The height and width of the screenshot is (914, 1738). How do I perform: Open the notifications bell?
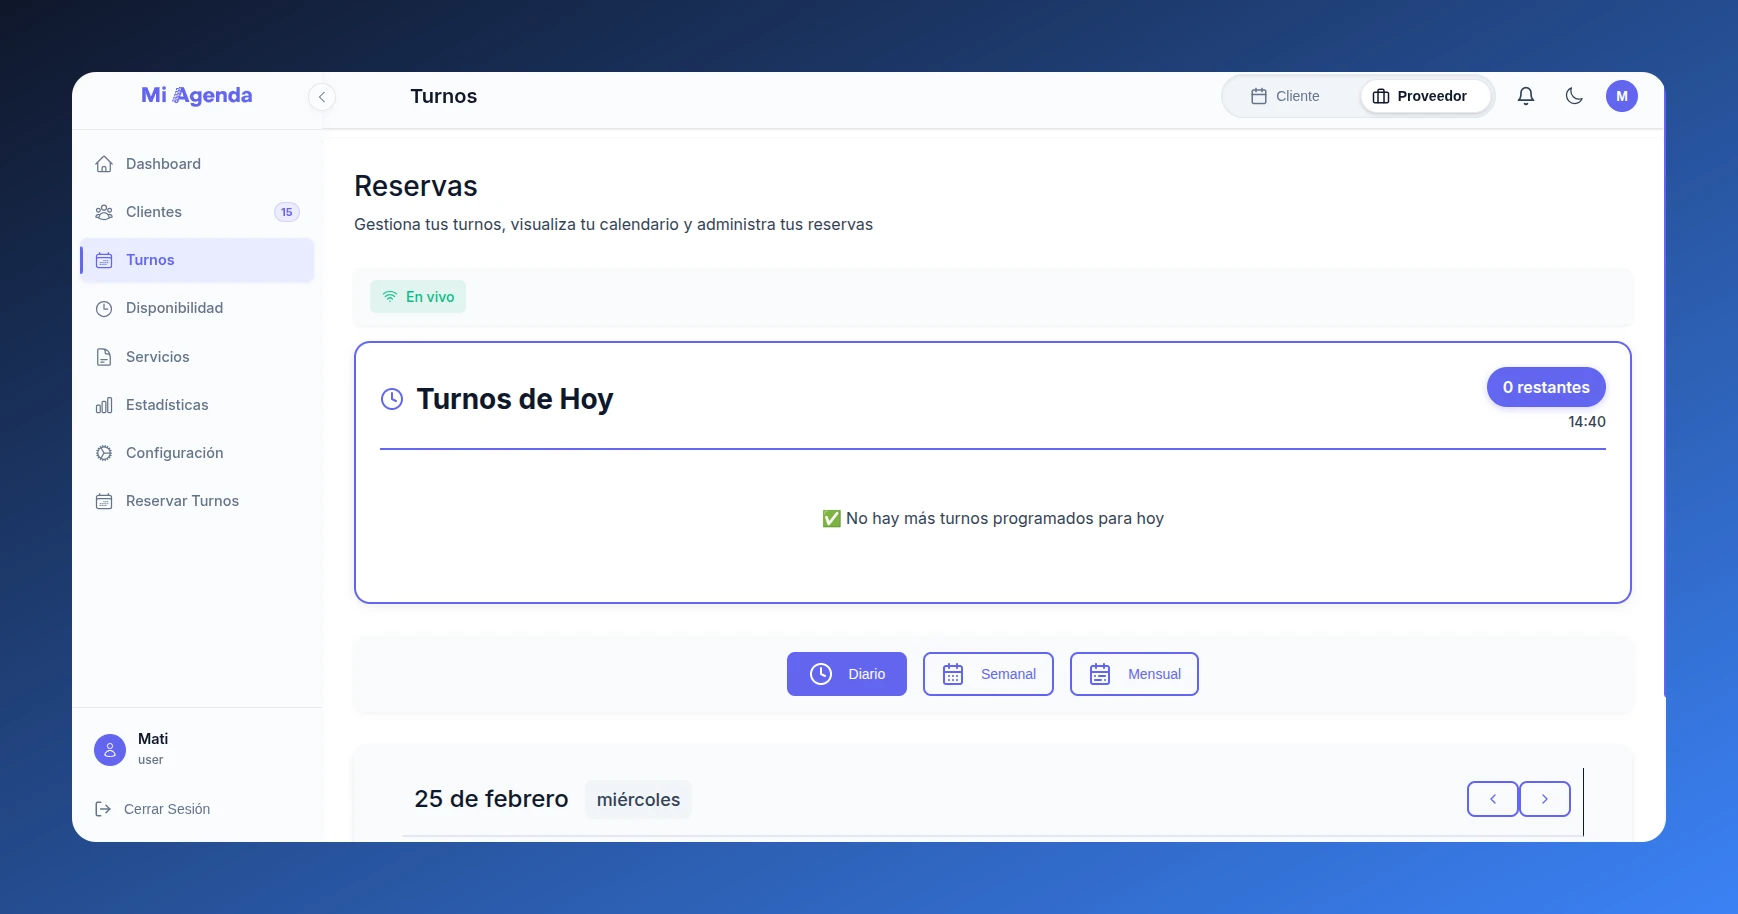[1526, 96]
